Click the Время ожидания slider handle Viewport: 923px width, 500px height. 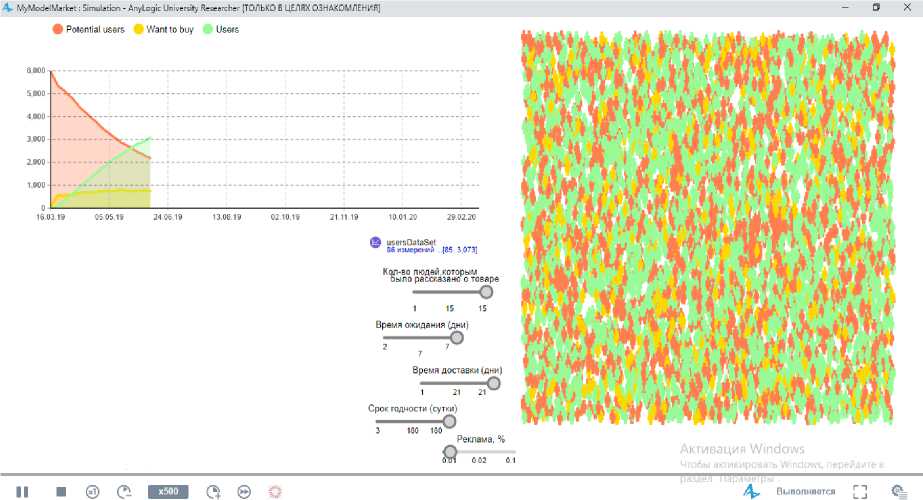[x=457, y=338]
